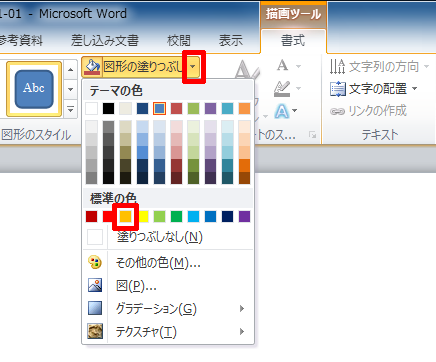Viewport: 436px width, 362px height.
Task: Open the text effects dropdown arrow
Action: [x=294, y=110]
